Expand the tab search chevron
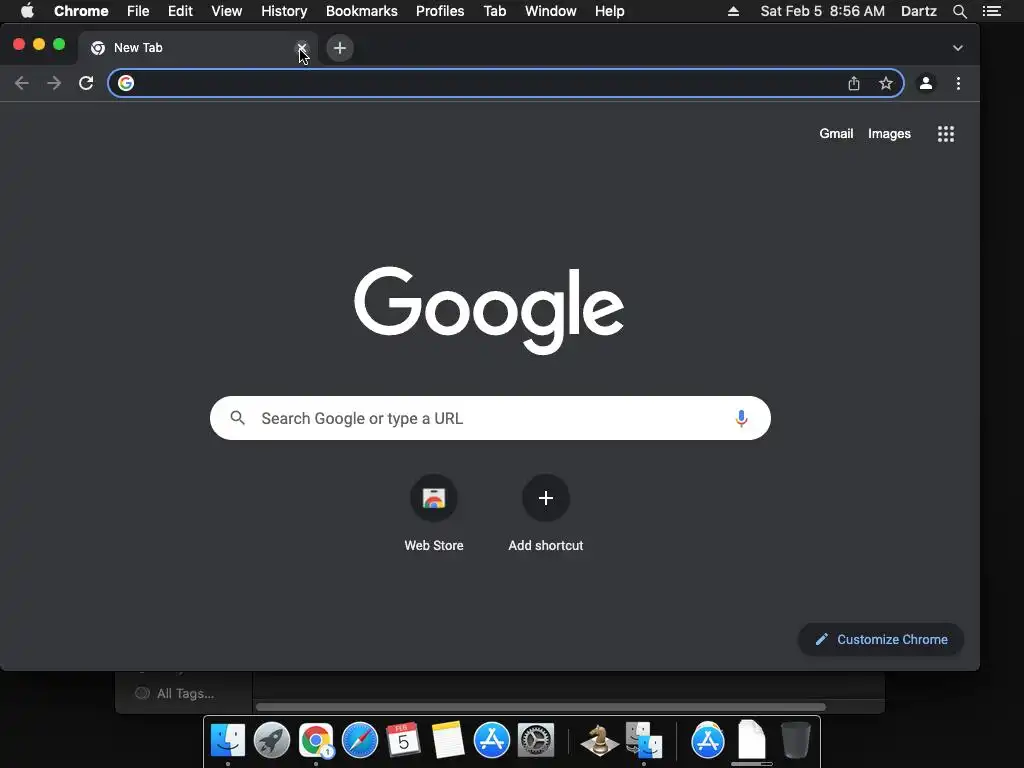 point(957,48)
